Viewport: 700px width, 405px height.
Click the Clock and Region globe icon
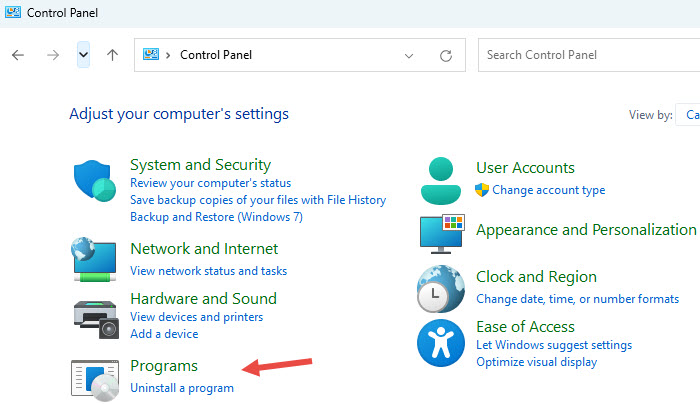(x=441, y=288)
